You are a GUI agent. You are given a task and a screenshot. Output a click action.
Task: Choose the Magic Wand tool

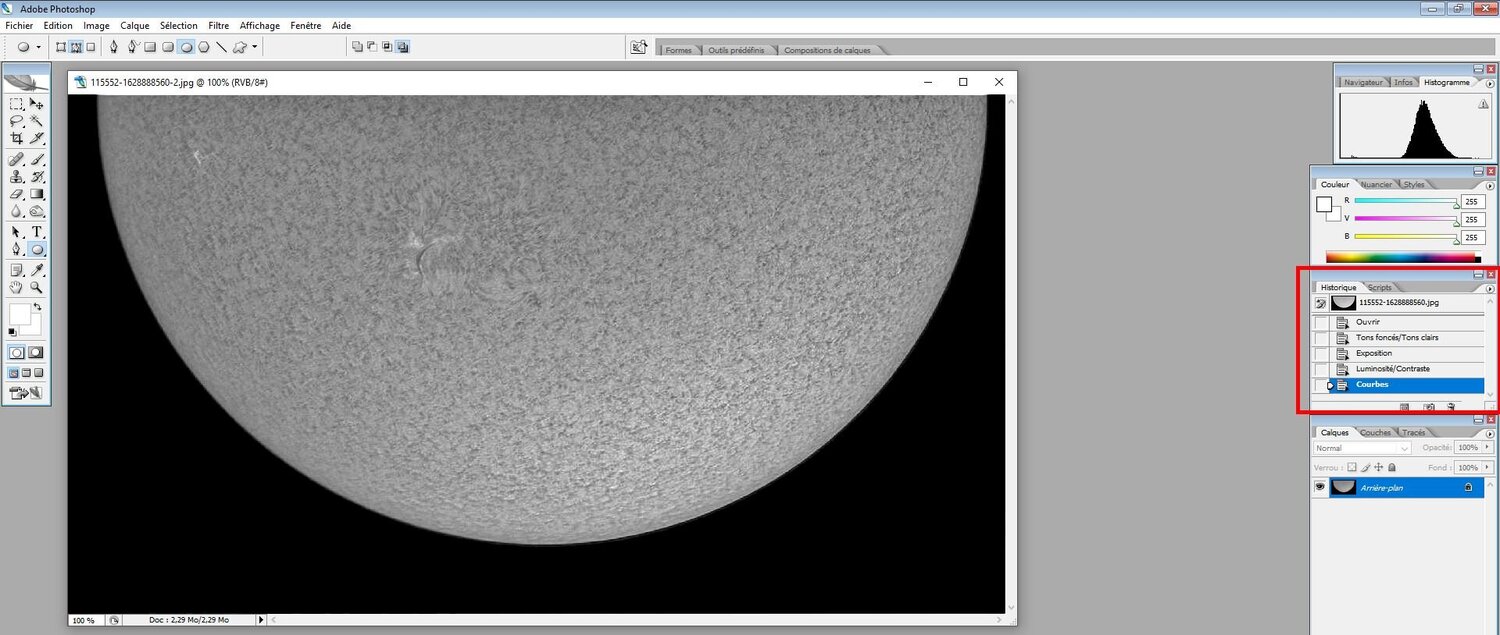37,120
